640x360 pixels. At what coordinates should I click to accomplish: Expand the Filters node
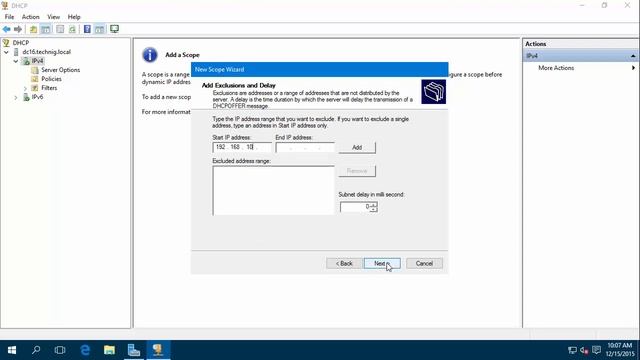point(25,88)
